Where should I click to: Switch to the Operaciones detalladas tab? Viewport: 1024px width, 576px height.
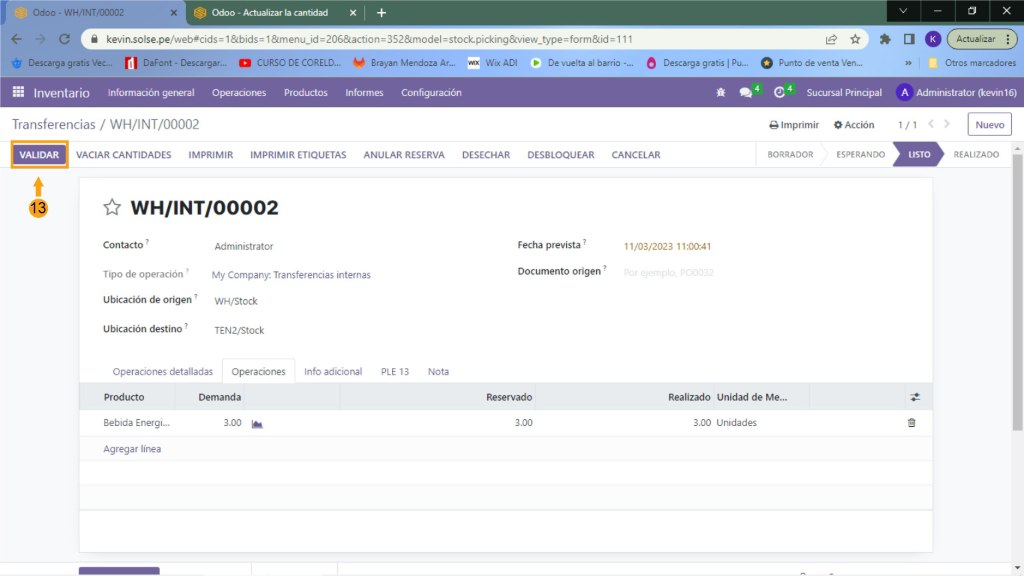[162, 372]
